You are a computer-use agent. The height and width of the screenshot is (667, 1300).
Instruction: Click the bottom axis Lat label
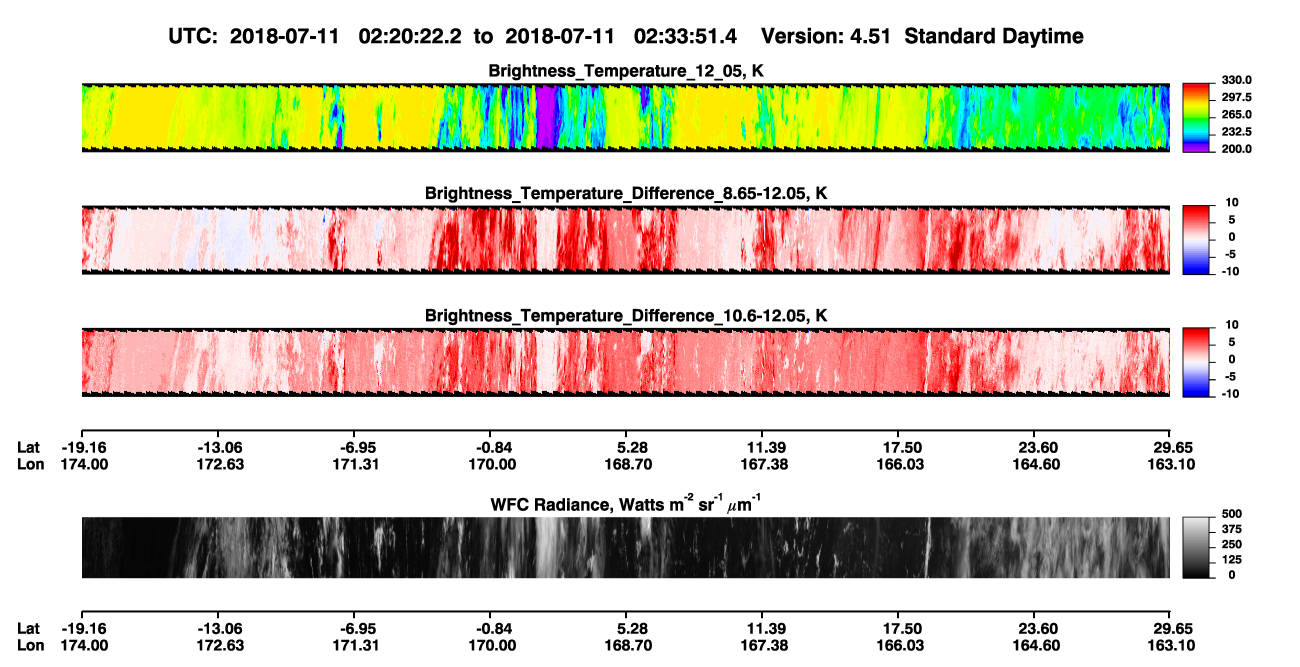pos(29,628)
